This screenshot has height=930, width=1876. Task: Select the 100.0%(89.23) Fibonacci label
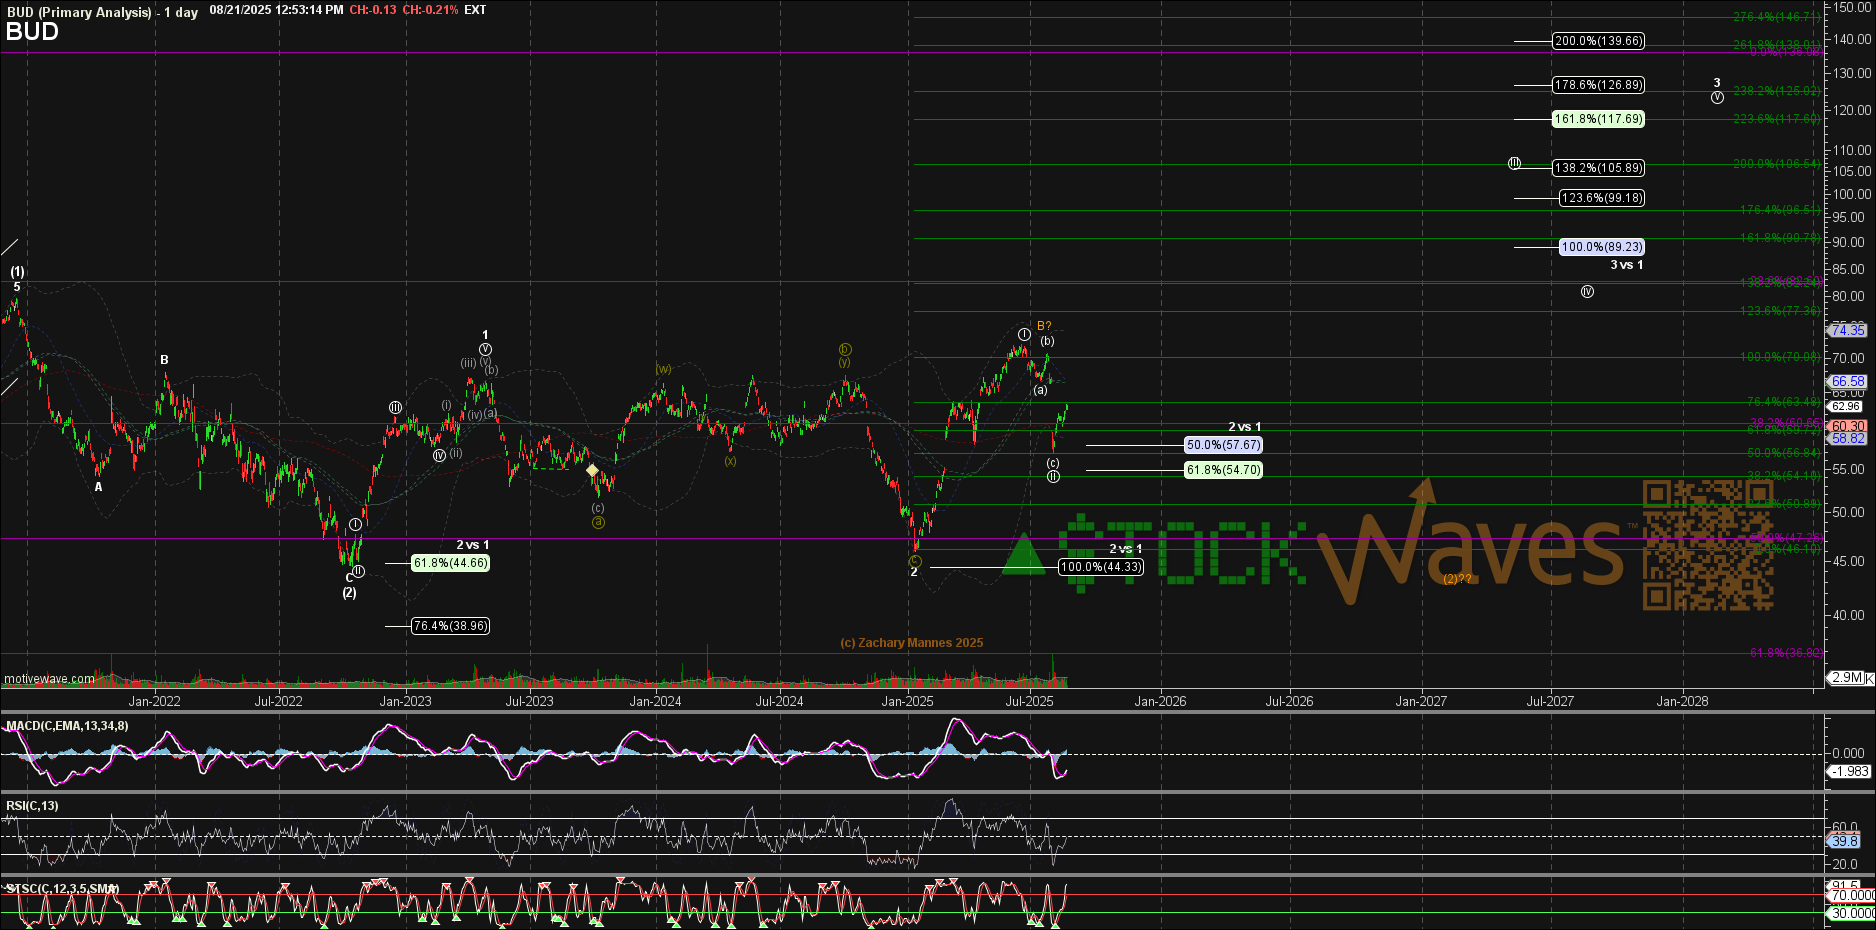coord(1602,247)
